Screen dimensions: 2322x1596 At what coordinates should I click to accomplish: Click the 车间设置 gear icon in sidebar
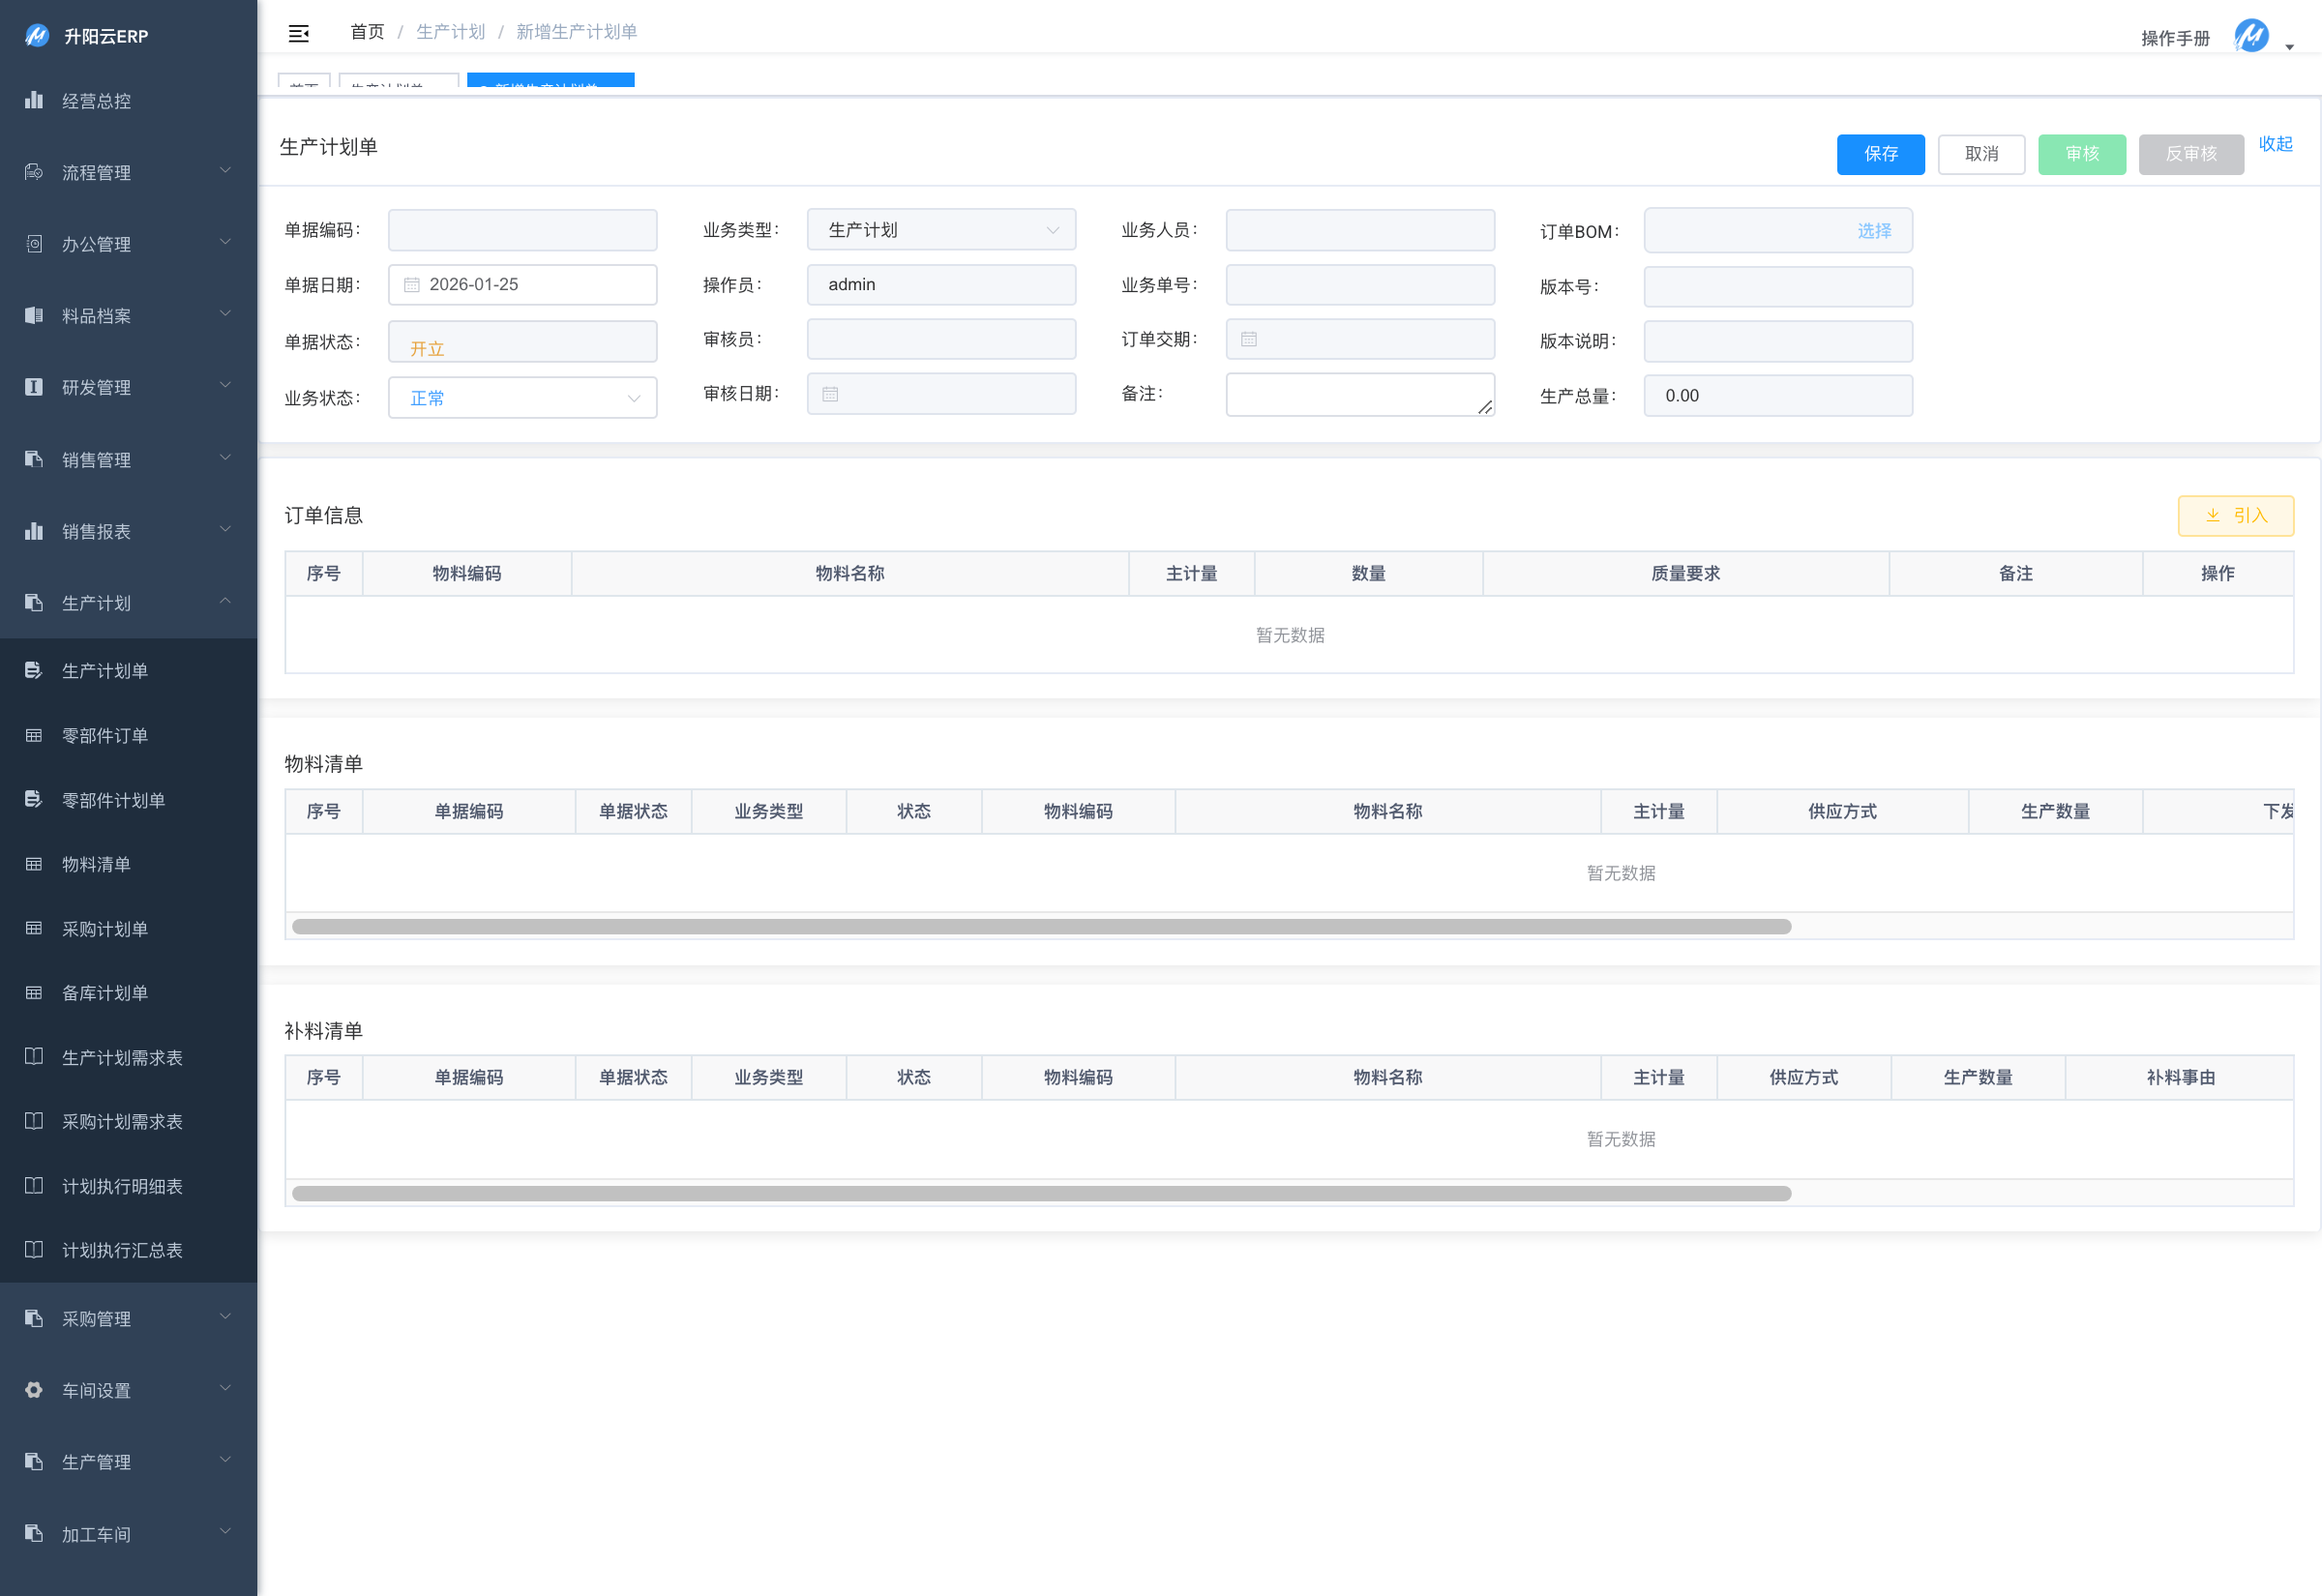(x=34, y=1390)
